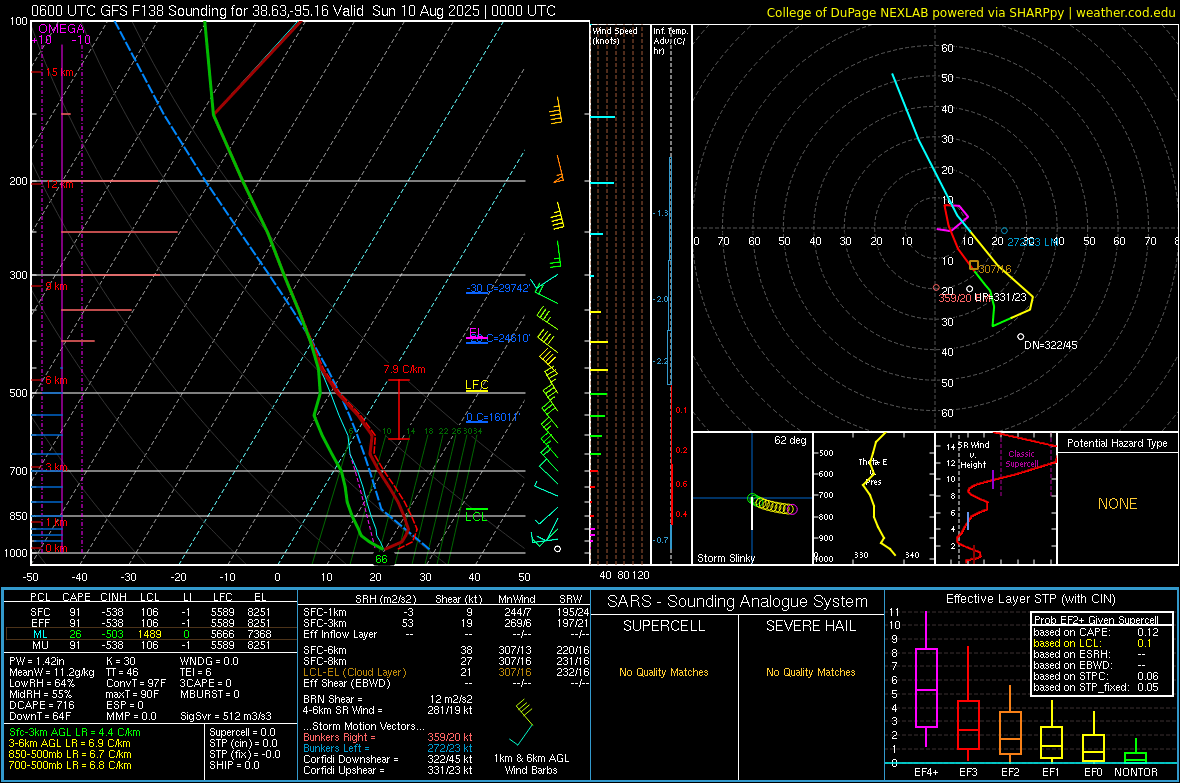The width and height of the screenshot is (1180, 783).
Task: Click the SEVERE HAIL analogue column header
Action: [x=810, y=626]
